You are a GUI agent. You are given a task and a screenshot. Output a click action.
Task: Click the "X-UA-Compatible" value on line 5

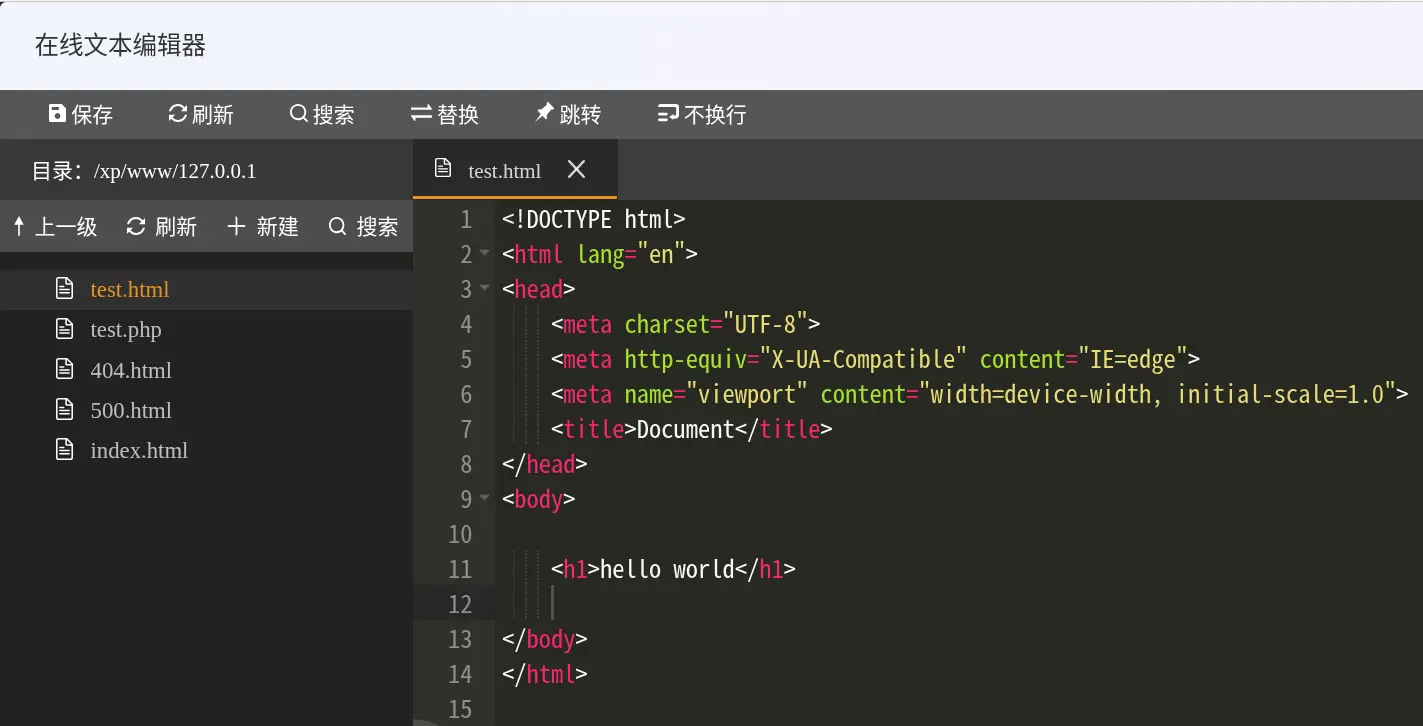[863, 359]
